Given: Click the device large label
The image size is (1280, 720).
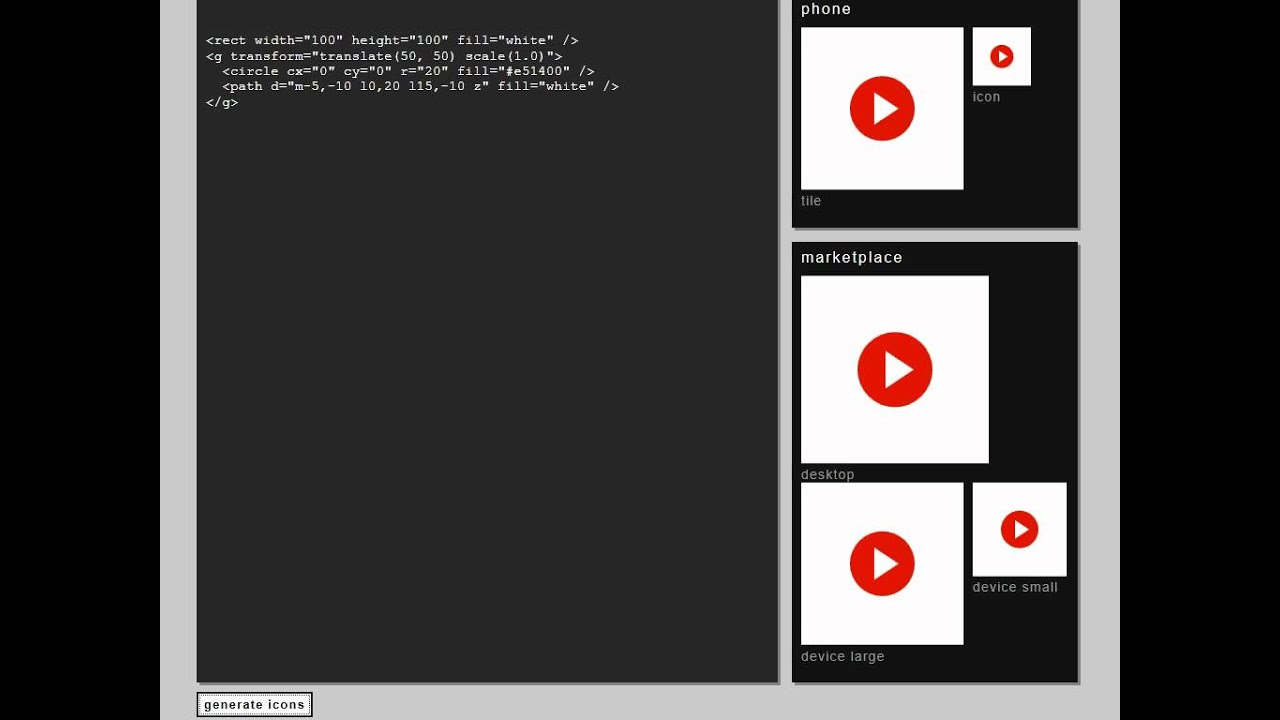Looking at the screenshot, I should pos(843,656).
